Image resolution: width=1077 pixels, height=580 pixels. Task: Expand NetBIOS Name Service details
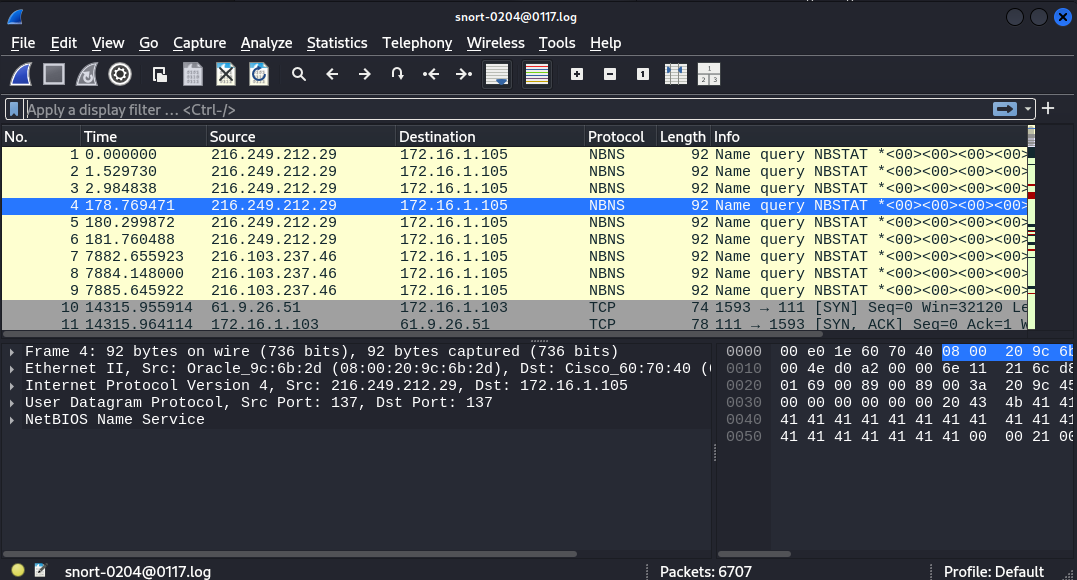tap(12, 420)
